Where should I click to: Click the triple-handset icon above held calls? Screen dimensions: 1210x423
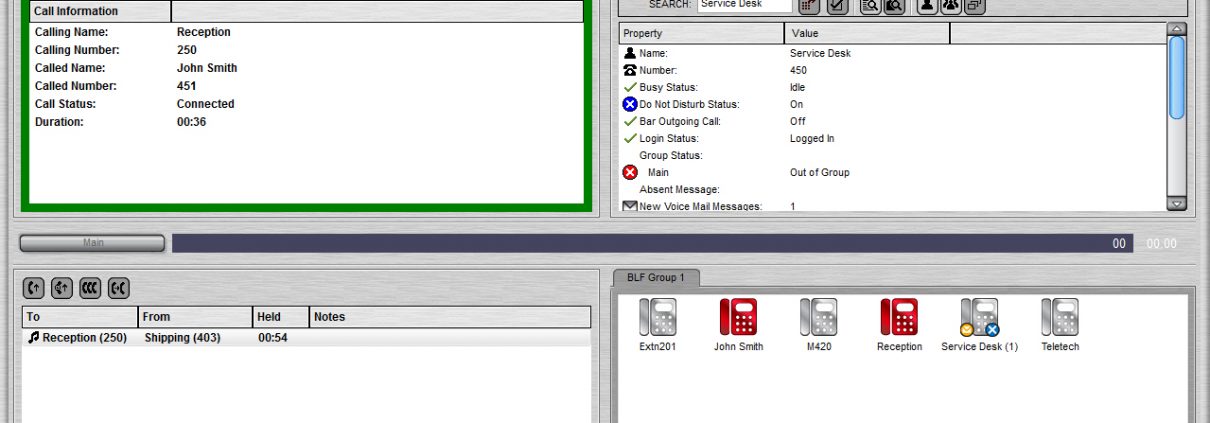(90, 289)
